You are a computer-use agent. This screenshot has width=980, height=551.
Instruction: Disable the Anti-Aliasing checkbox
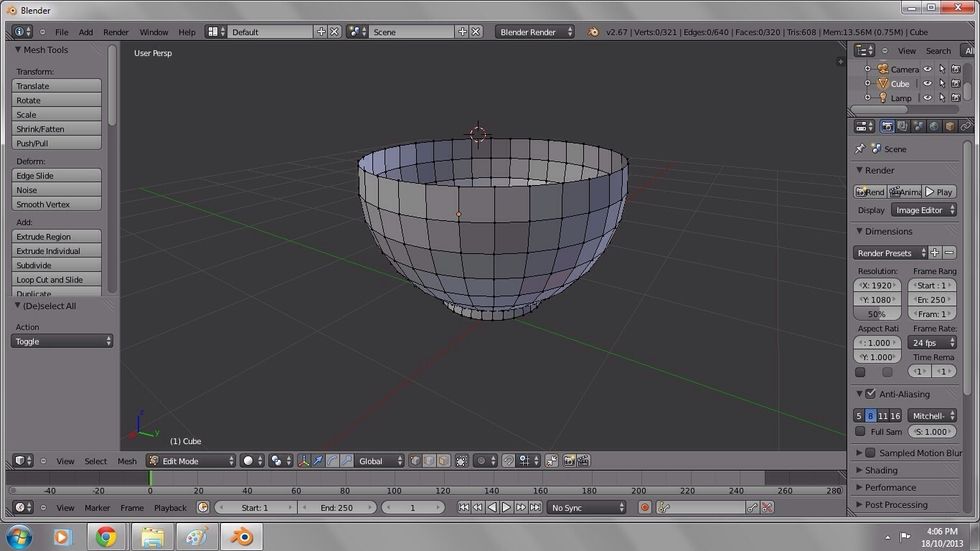tap(870, 394)
